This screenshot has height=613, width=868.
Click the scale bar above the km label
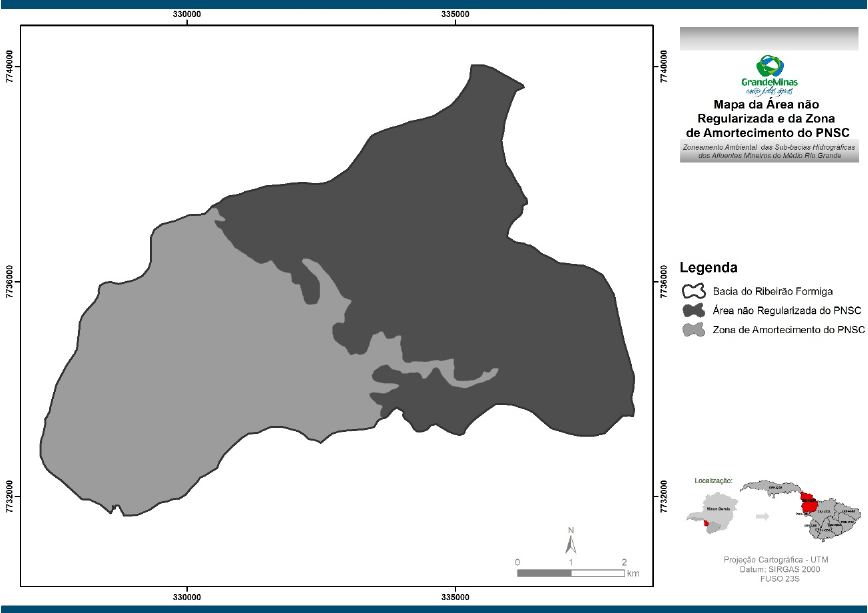(x=570, y=573)
